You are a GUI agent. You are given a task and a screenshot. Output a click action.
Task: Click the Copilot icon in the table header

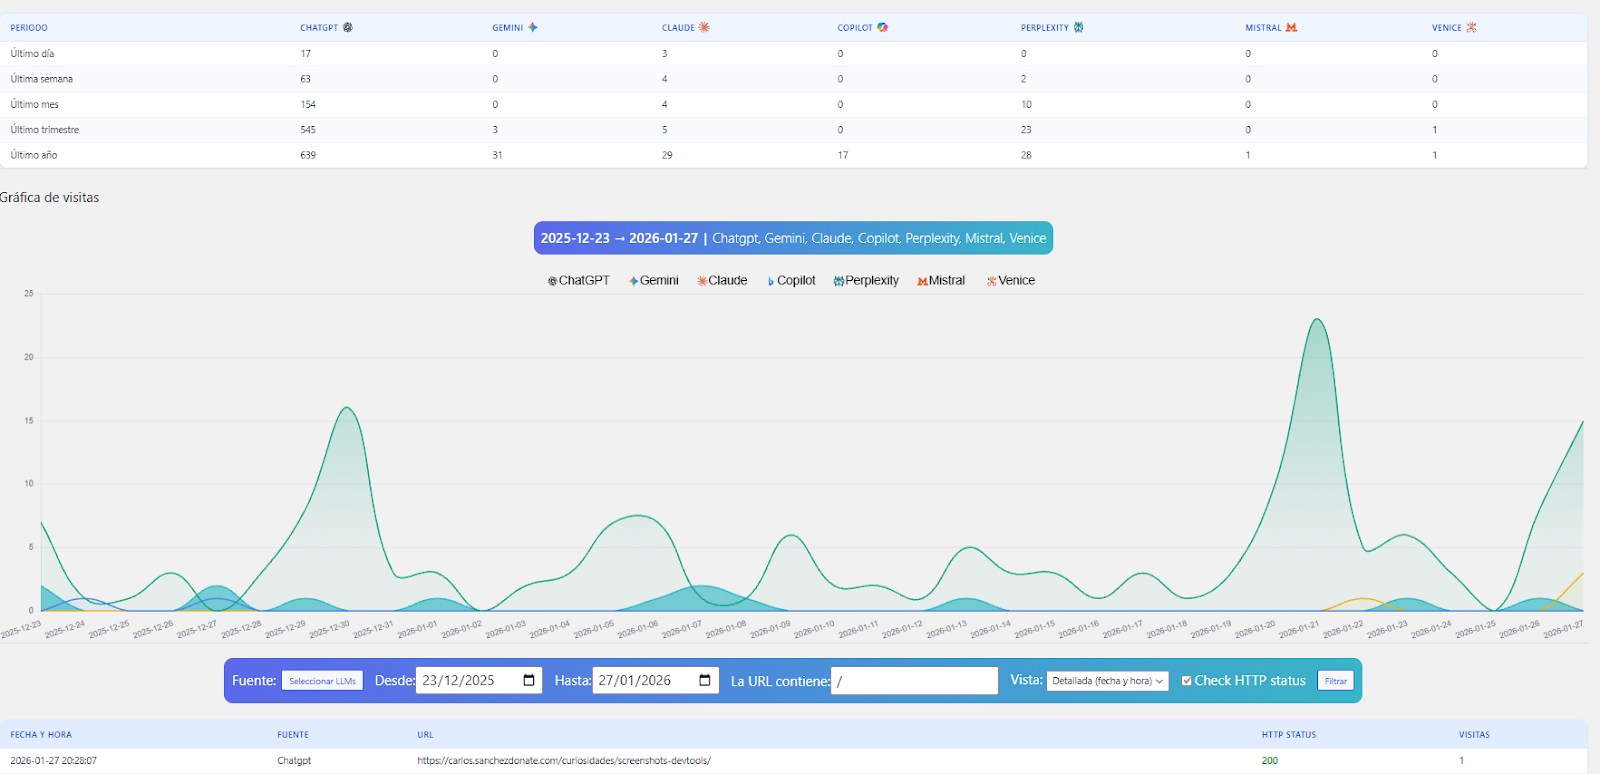pos(882,28)
